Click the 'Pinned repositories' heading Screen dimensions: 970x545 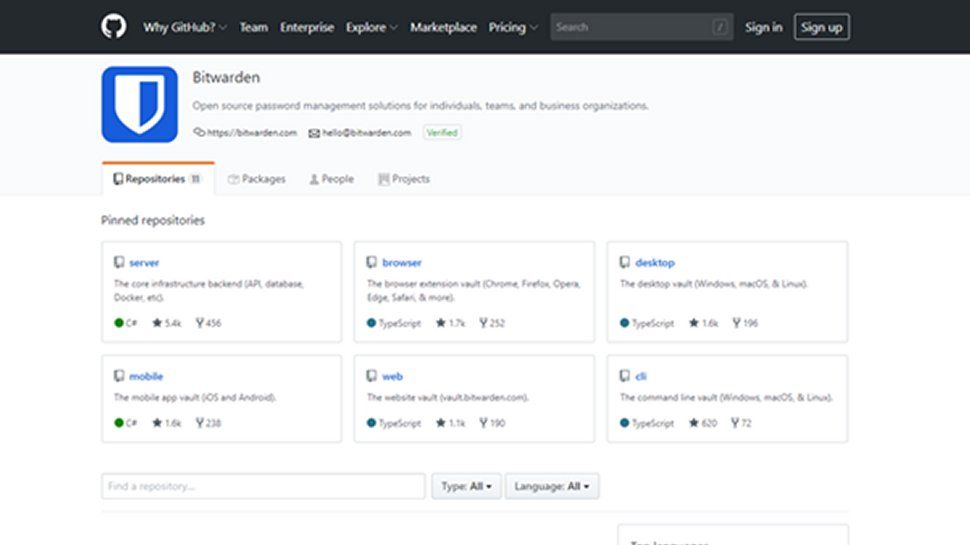pos(153,220)
